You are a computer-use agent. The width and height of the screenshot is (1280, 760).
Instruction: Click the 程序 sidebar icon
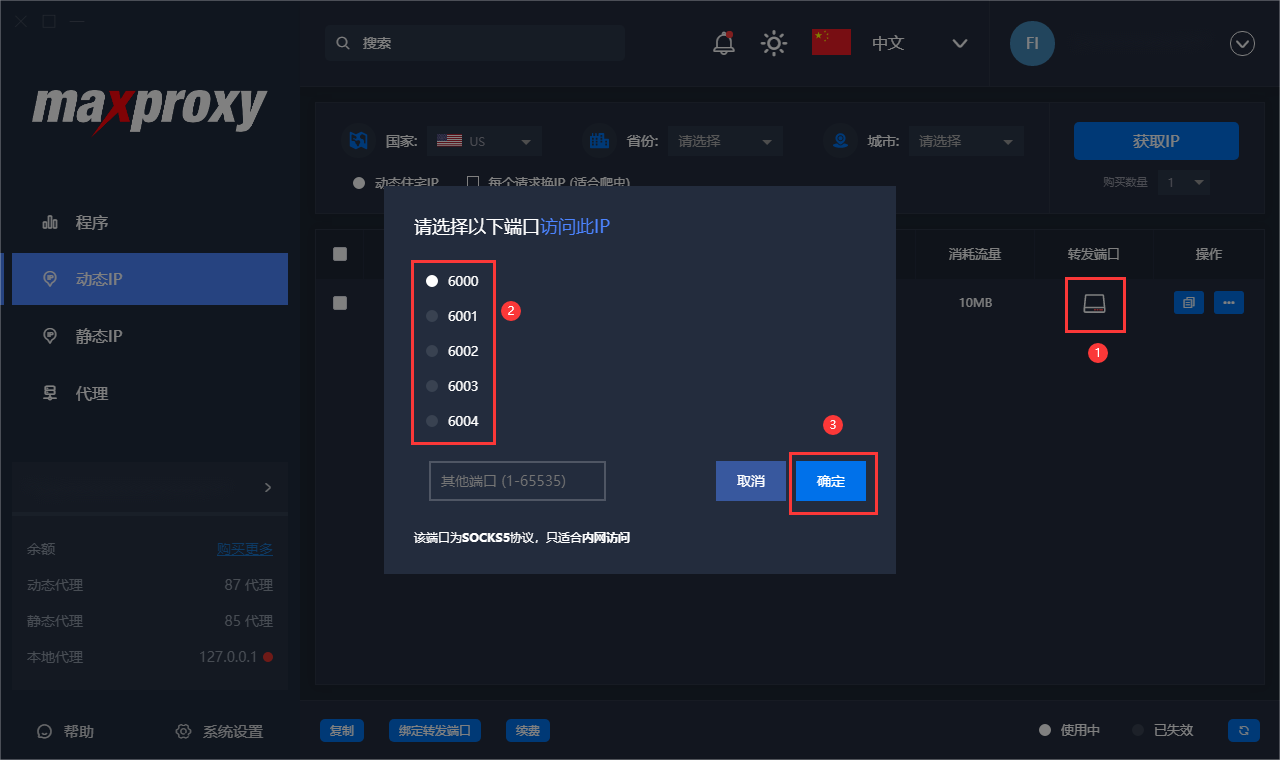tap(50, 222)
